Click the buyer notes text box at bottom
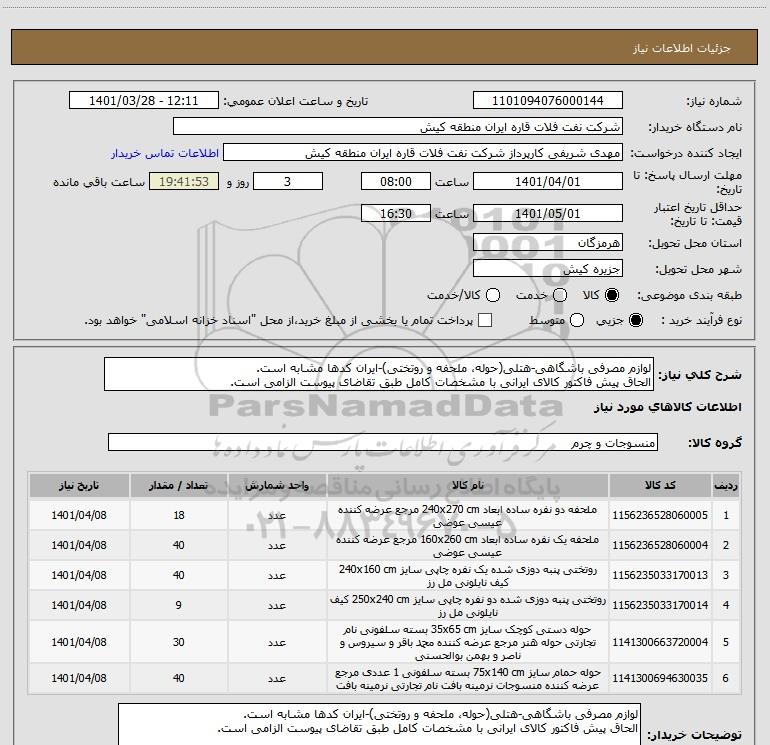Viewport: 770px width, 745px height. click(380, 724)
